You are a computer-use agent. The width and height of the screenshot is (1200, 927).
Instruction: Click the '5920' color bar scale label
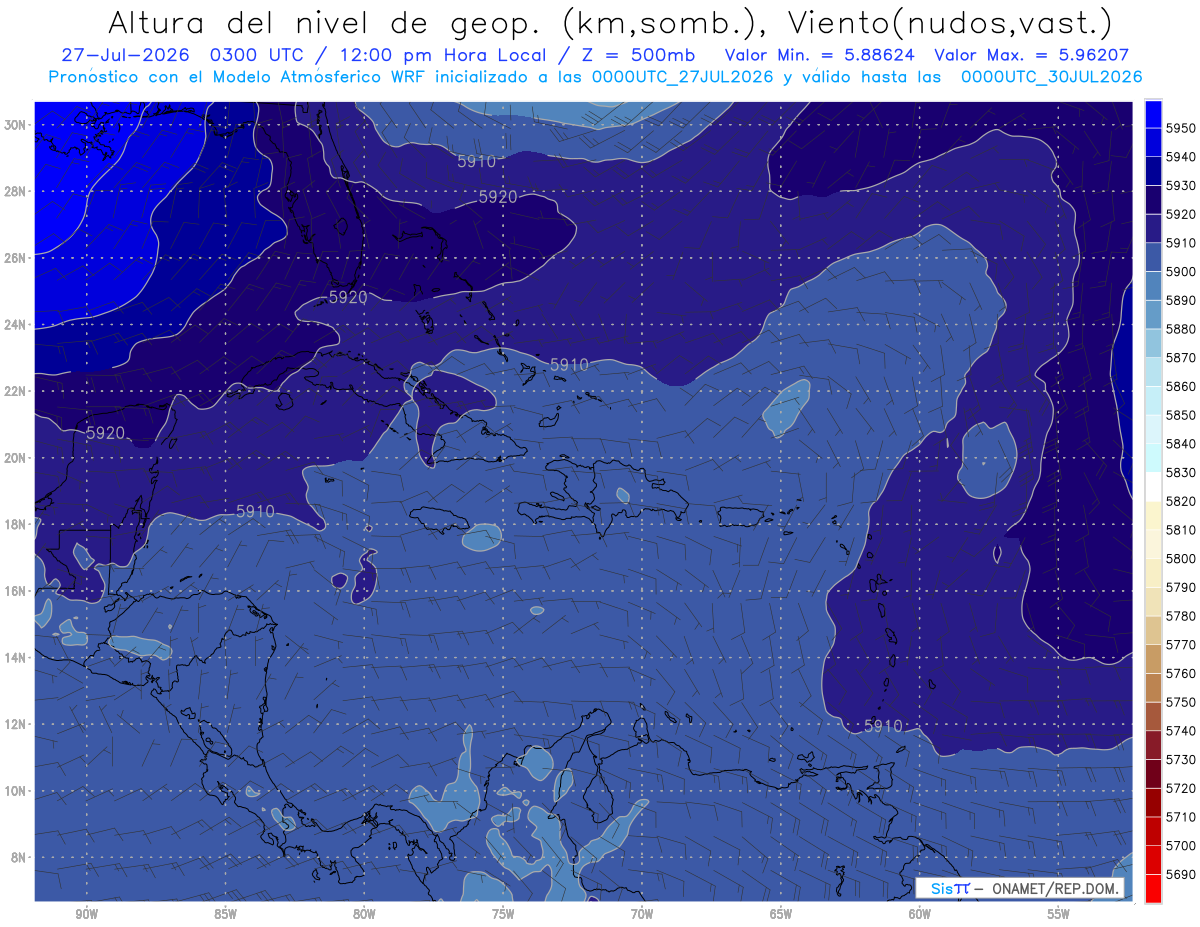coord(1181,215)
